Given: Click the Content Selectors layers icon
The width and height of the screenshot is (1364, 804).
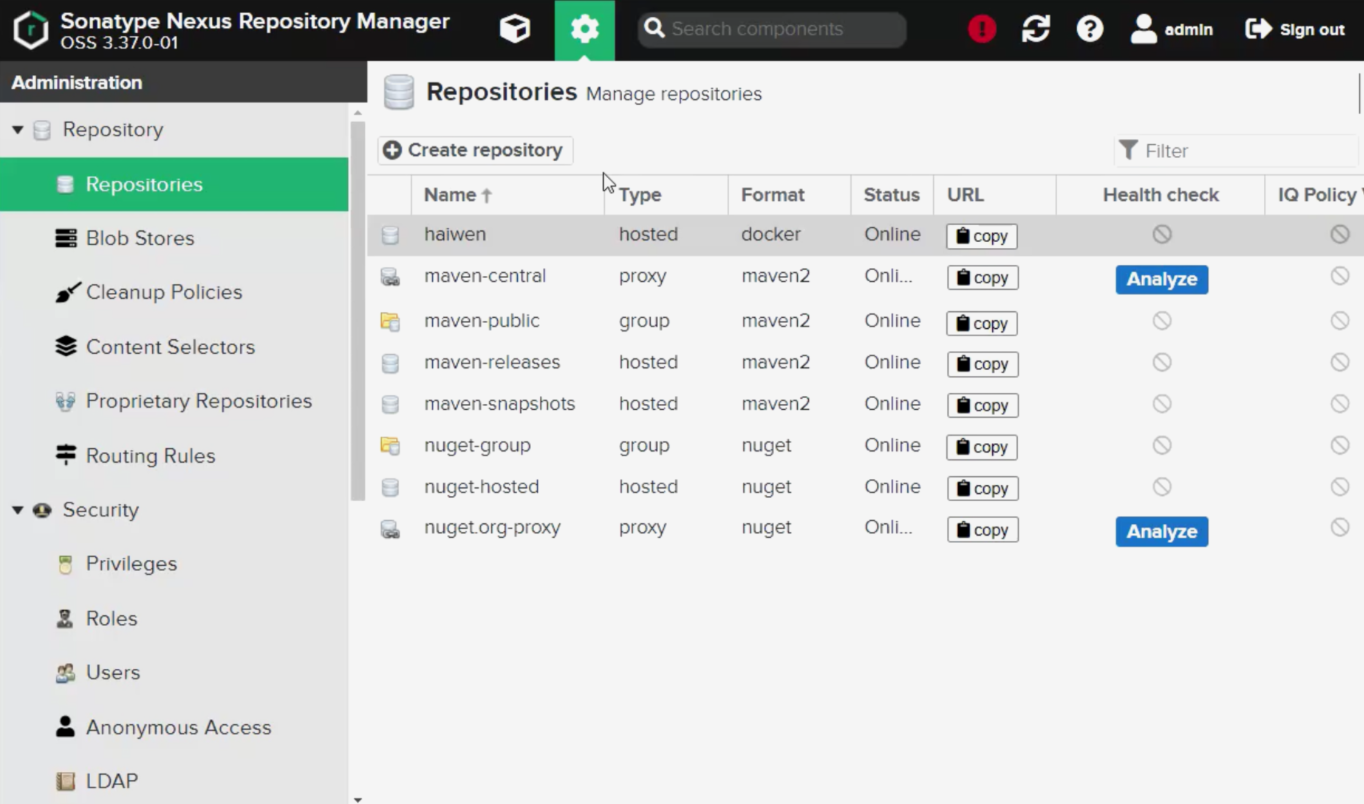Looking at the screenshot, I should pos(66,347).
